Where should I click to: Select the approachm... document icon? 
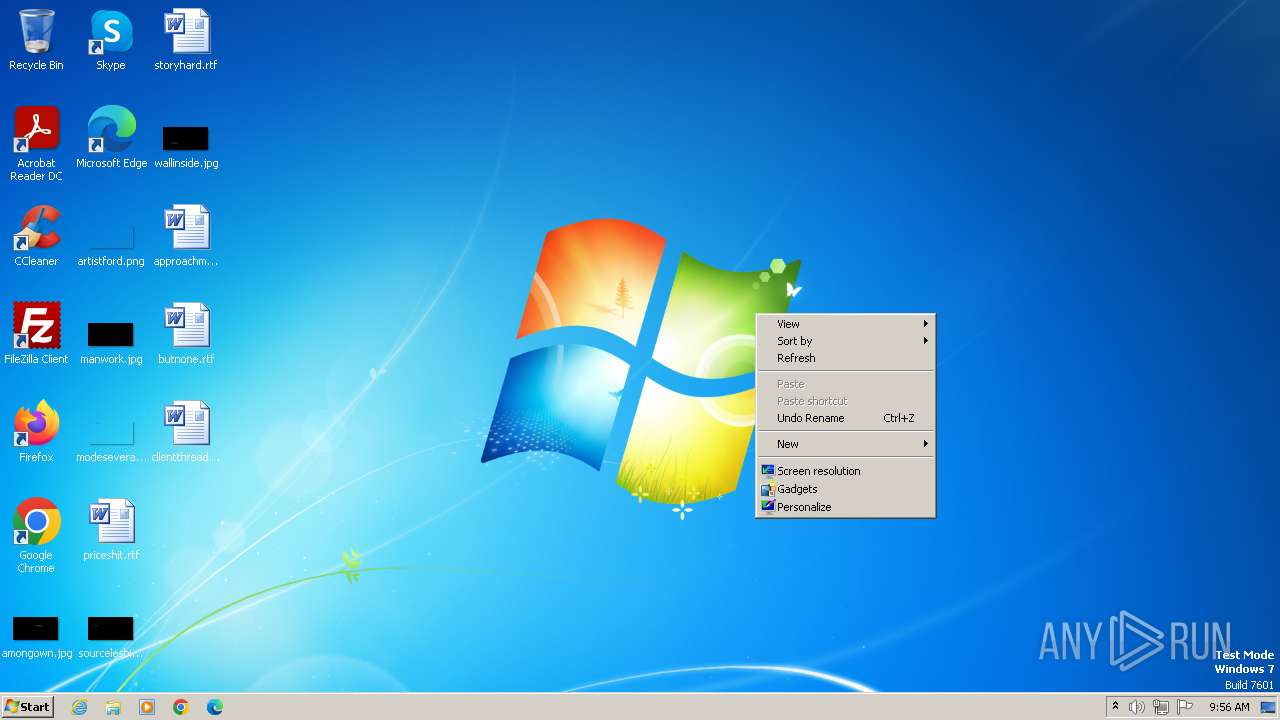click(186, 236)
